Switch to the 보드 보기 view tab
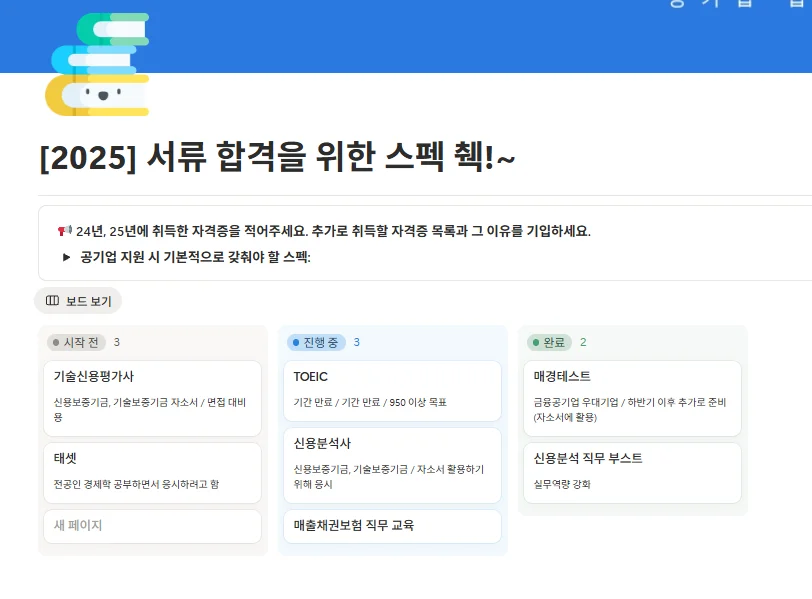812x599 pixels. 88,301
